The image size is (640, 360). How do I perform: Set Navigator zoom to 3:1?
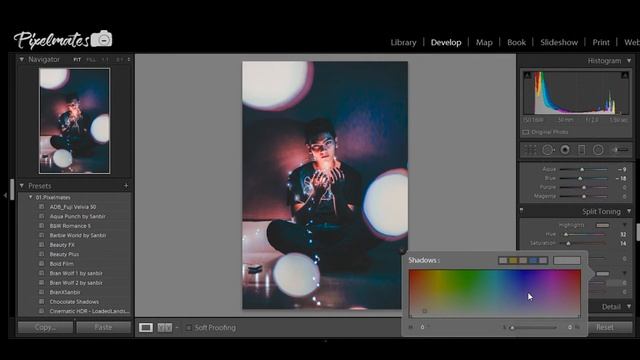coord(119,60)
